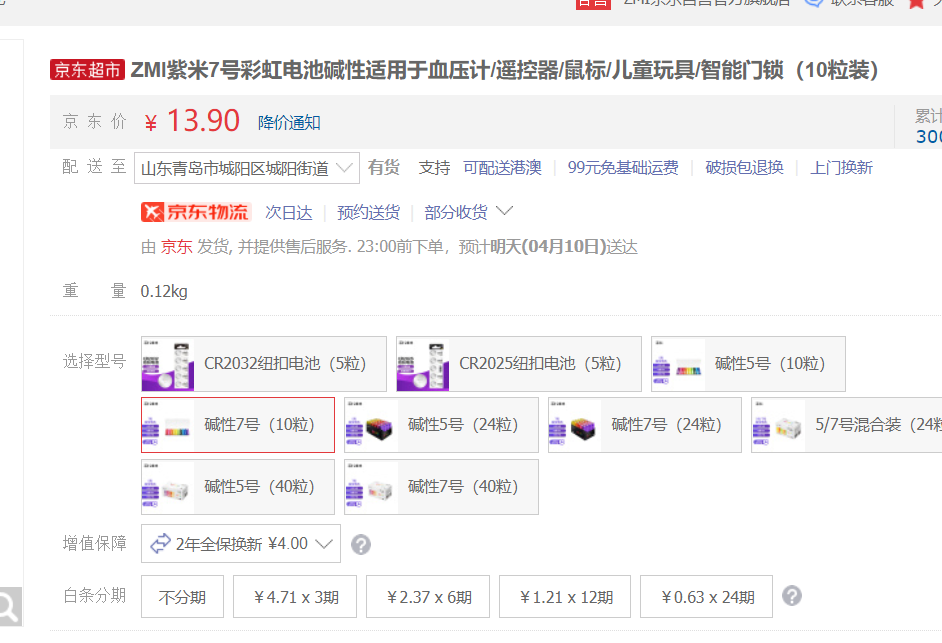Screen dimensions: 942x643
Task: Click the 京东超市 red badge
Action: point(87,70)
